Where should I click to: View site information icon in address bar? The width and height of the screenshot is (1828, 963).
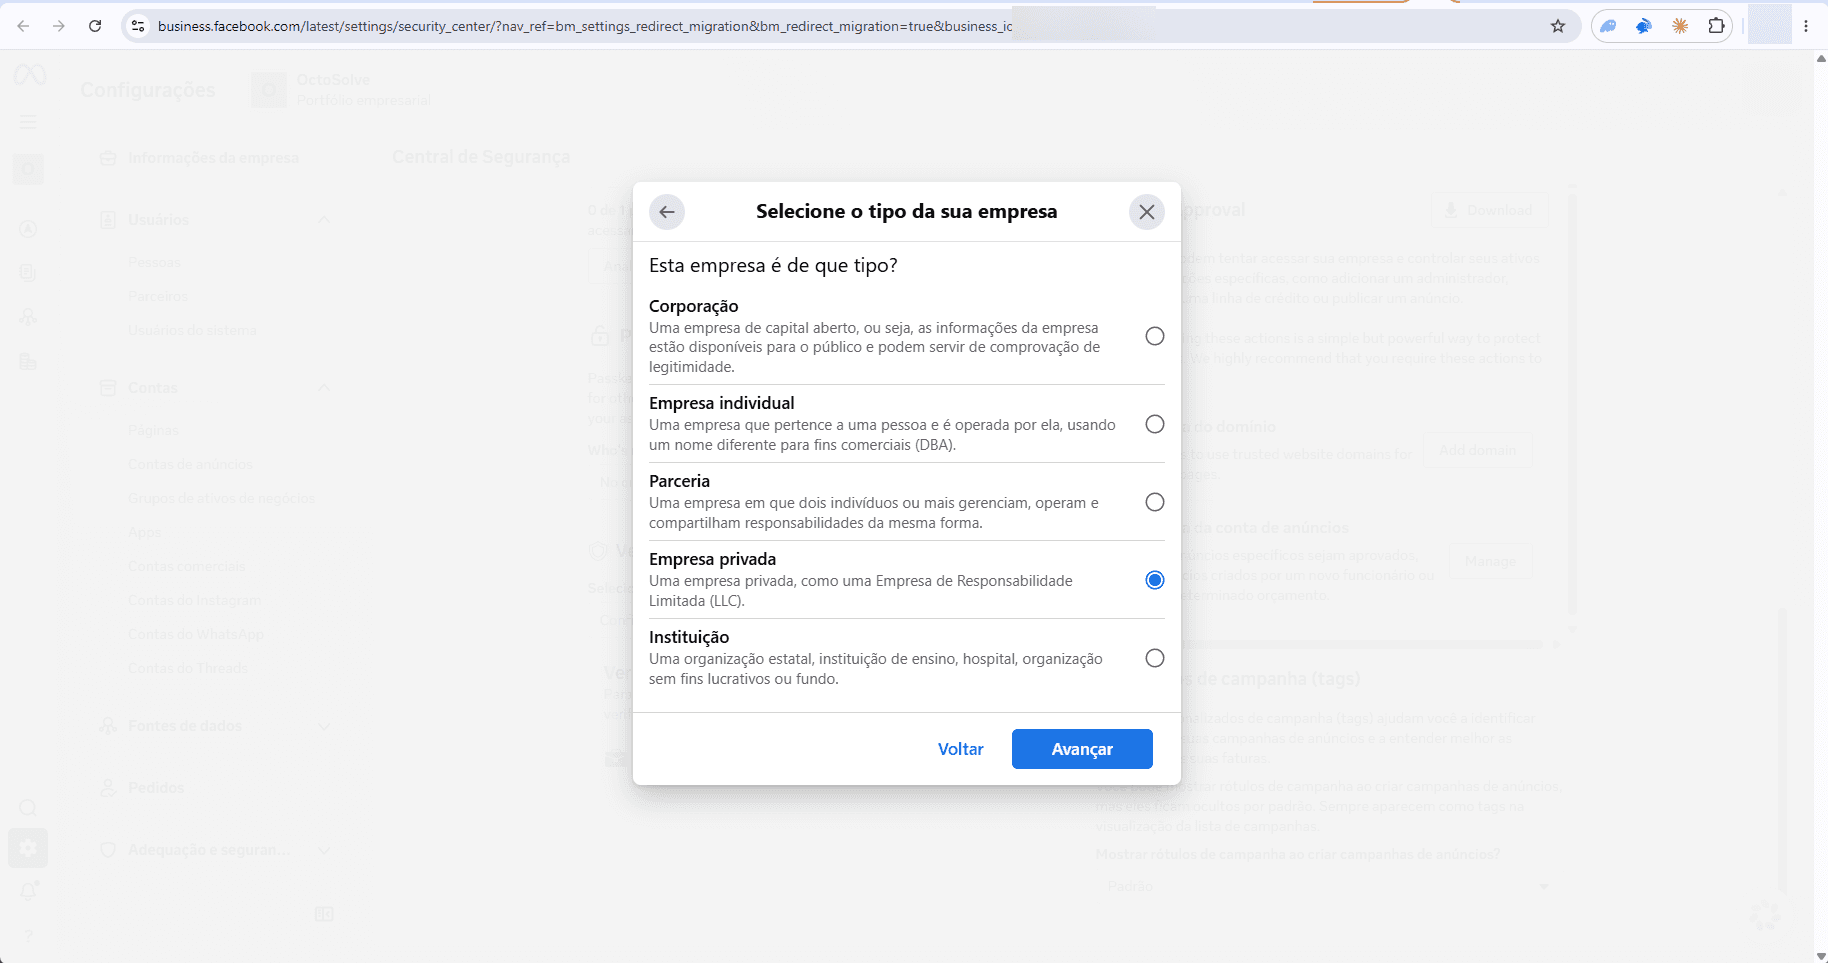pos(139,26)
